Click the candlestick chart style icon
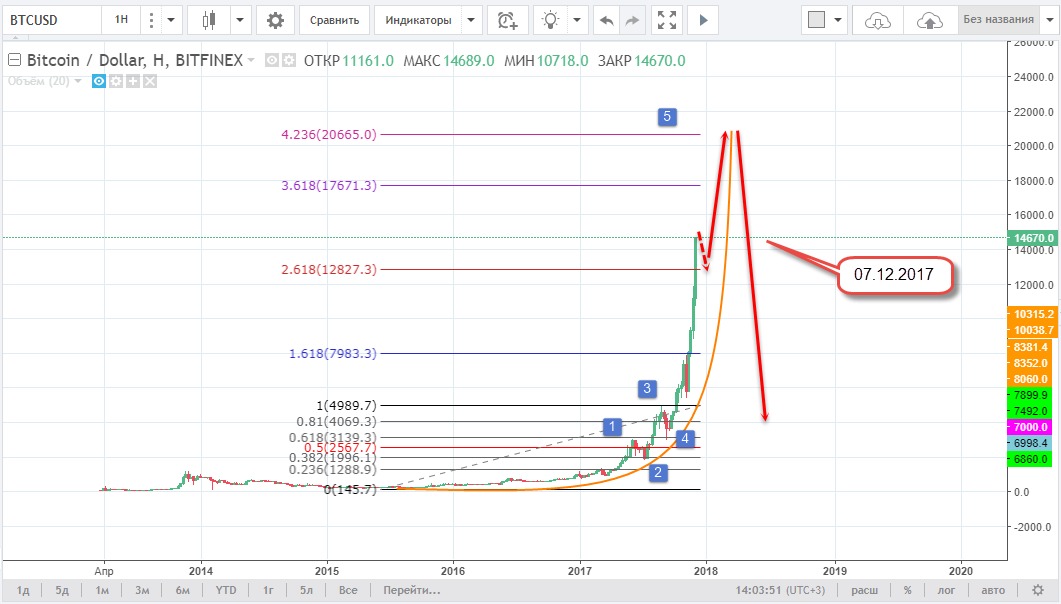Image resolution: width=1061 pixels, height=604 pixels. [209, 20]
